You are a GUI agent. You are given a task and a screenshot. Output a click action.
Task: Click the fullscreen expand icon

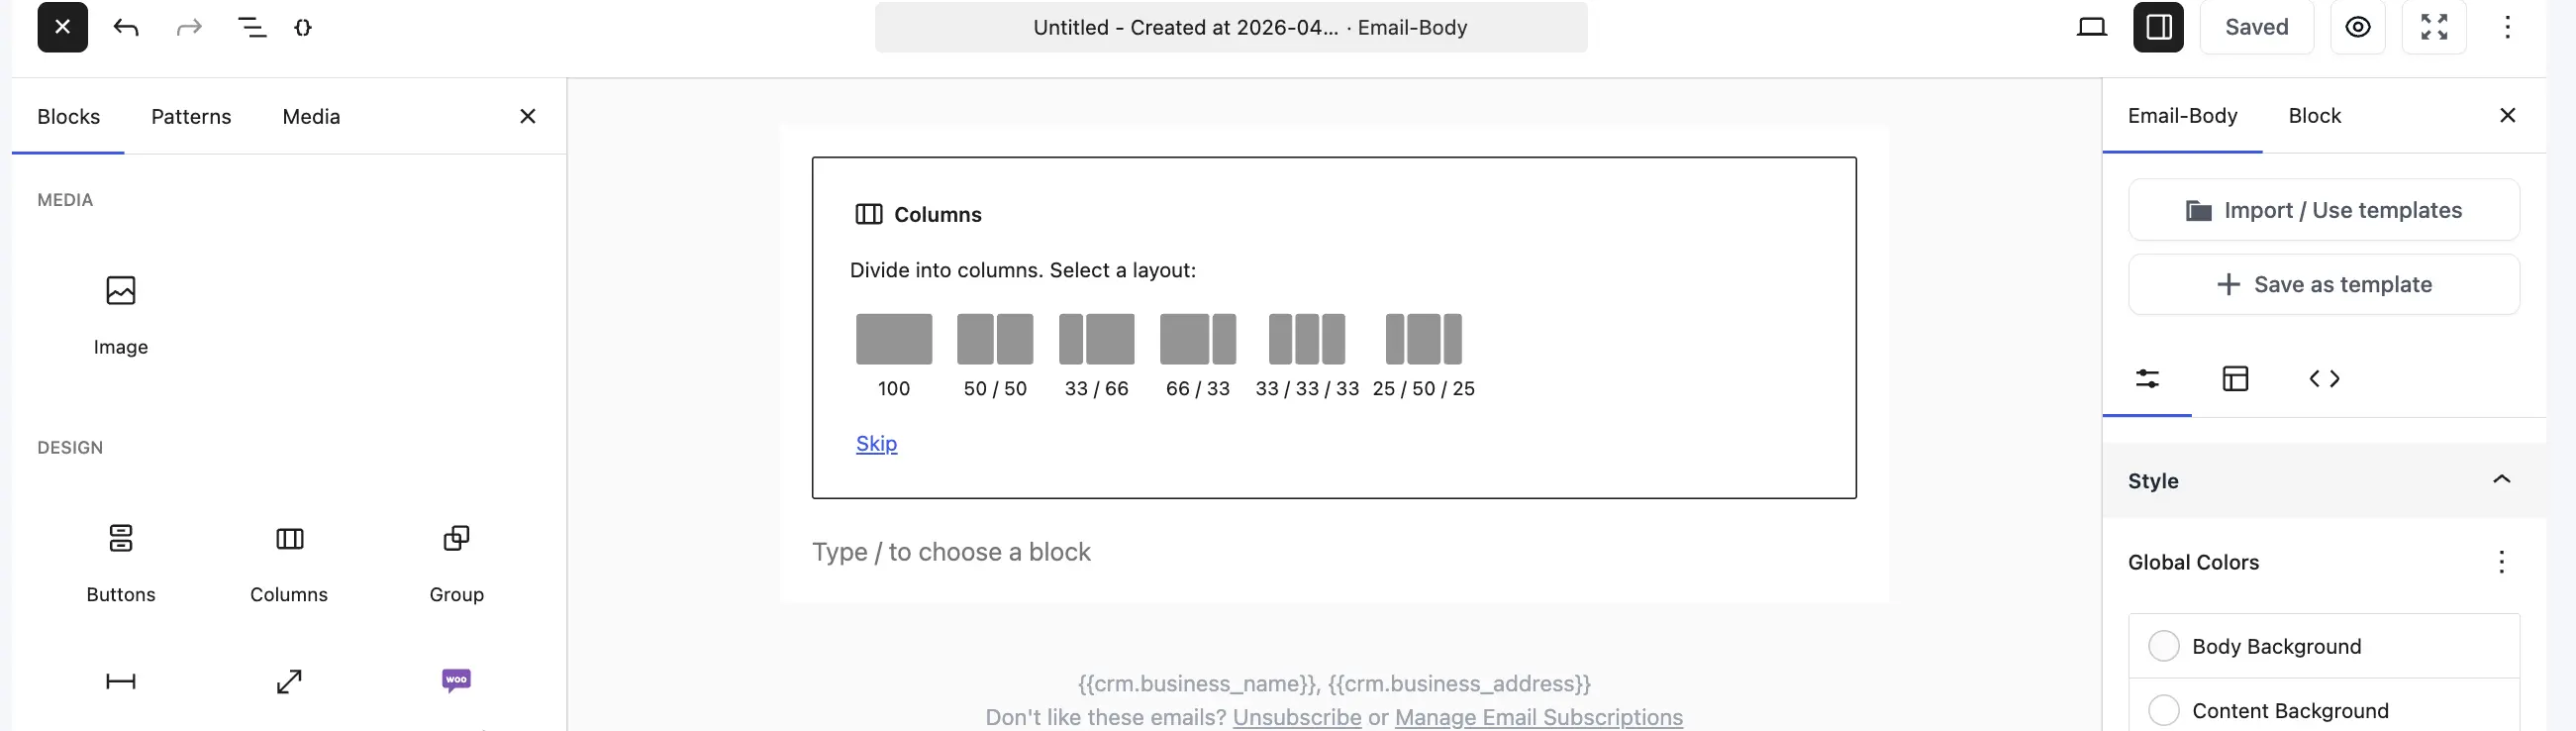tap(2434, 27)
